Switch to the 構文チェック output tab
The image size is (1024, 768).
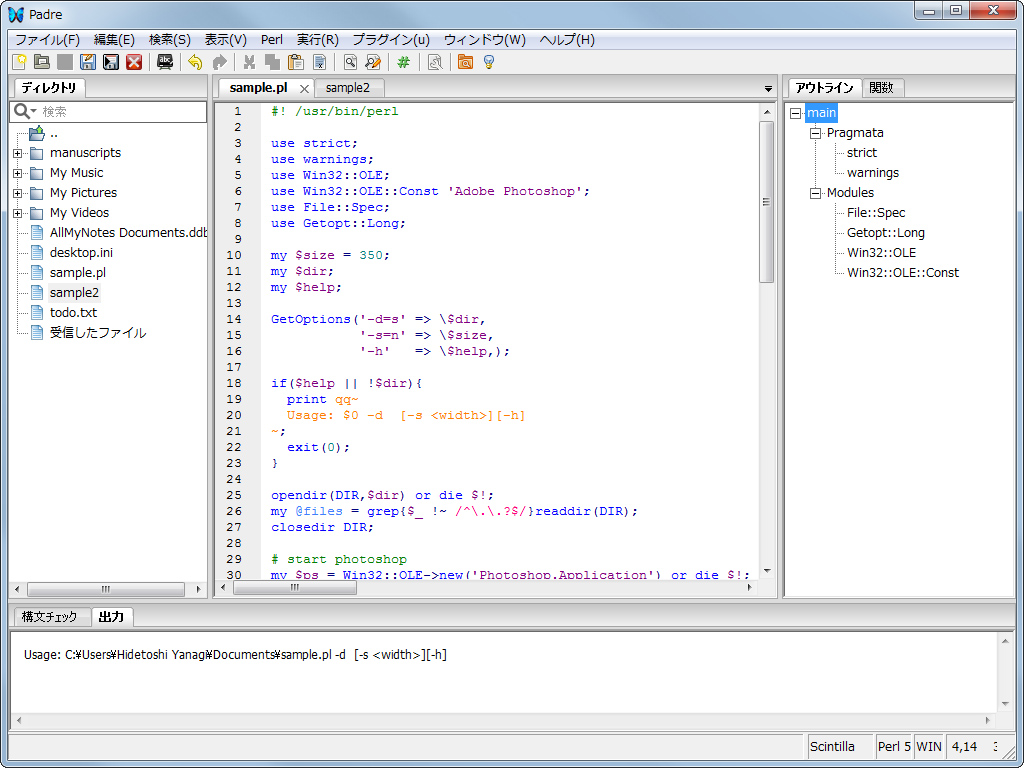47,617
